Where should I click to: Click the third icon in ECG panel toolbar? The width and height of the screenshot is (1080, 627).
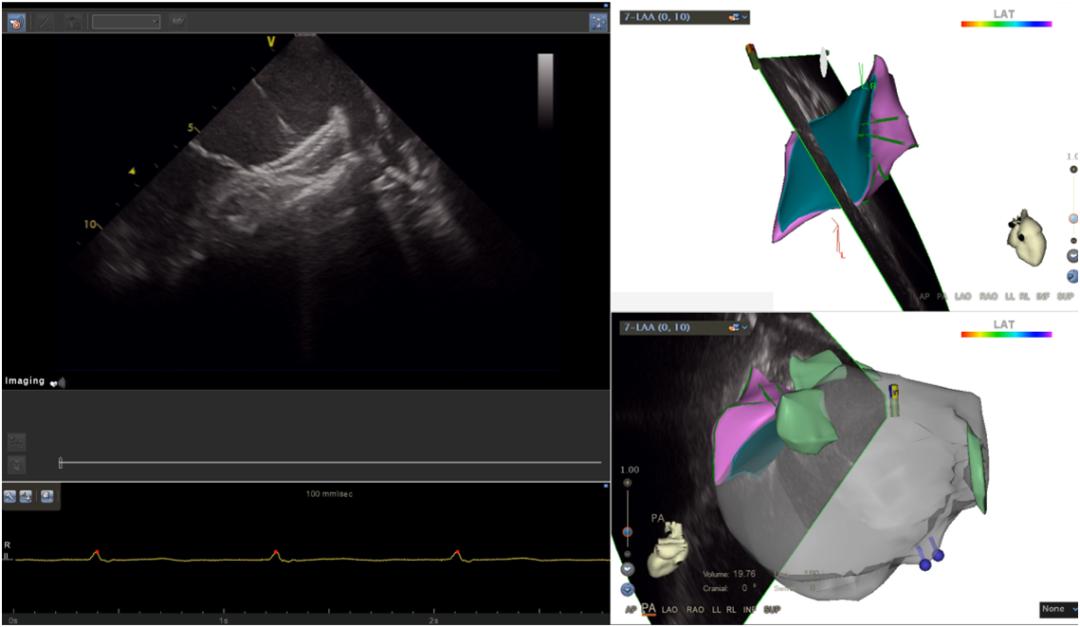point(47,496)
